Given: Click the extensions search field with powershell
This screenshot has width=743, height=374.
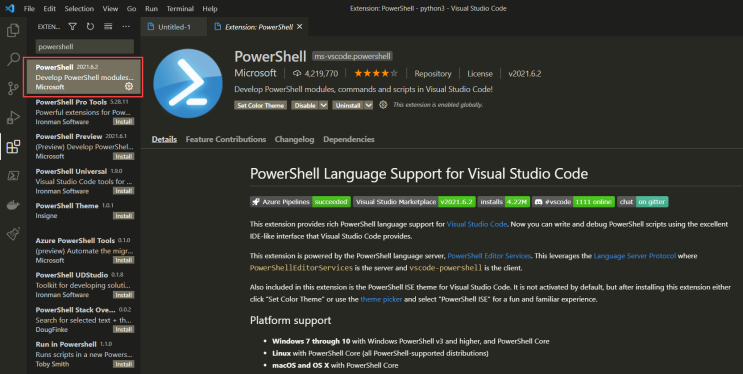Looking at the screenshot, I should click(85, 47).
